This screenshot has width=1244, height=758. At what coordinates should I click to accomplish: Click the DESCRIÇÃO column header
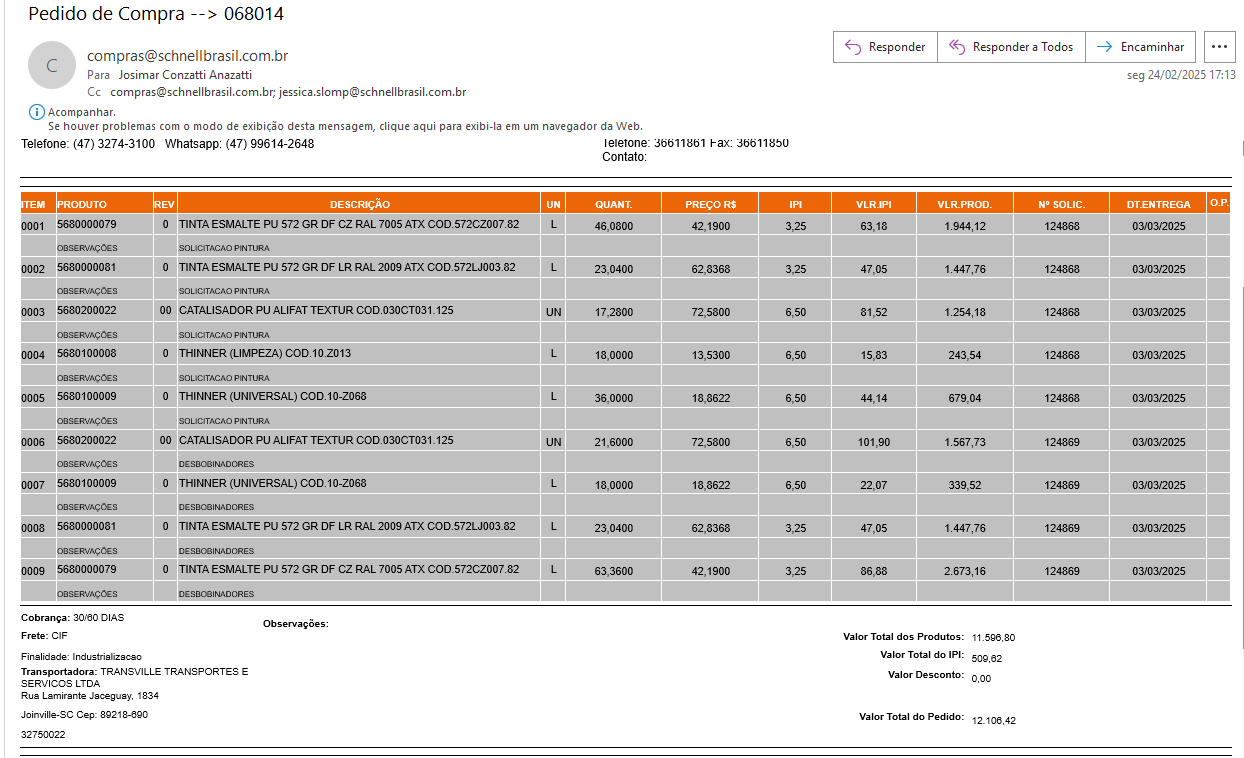pos(359,204)
